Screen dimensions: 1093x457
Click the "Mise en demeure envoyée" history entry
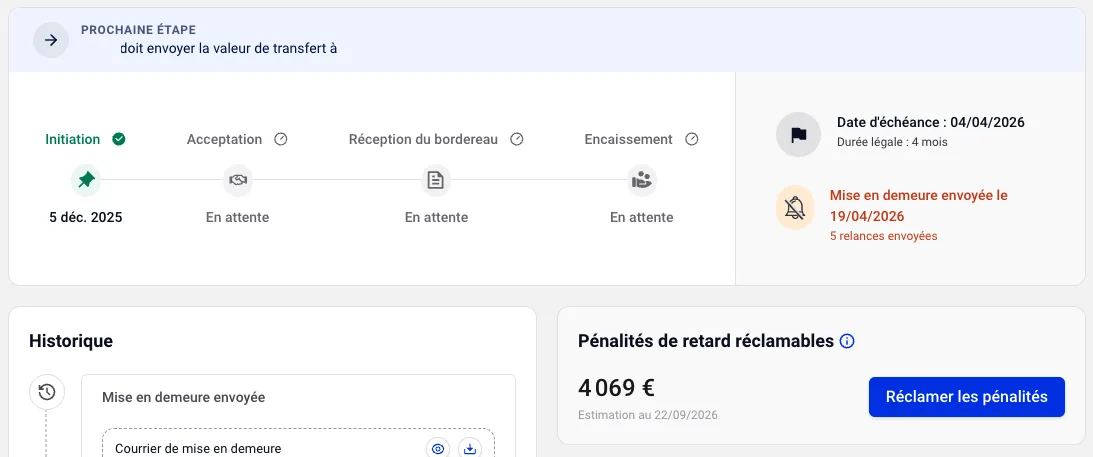183,398
